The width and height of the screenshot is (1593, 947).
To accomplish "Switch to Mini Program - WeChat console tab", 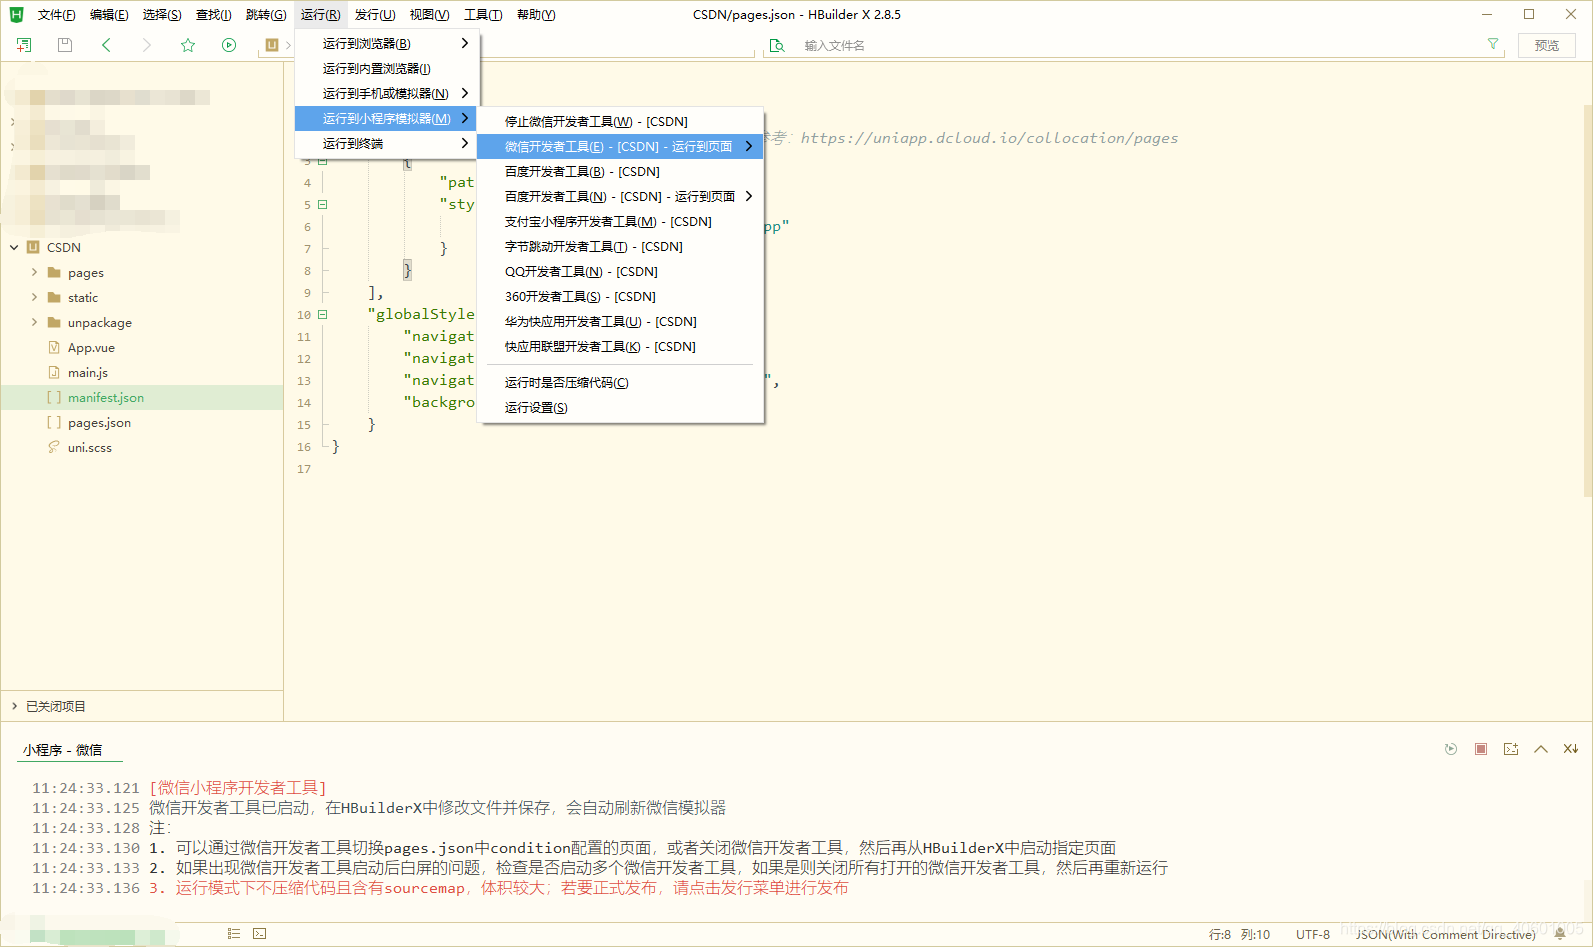I will tap(62, 749).
